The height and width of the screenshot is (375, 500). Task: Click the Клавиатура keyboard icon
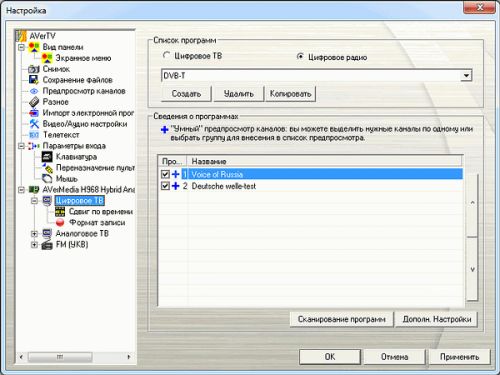coord(47,156)
